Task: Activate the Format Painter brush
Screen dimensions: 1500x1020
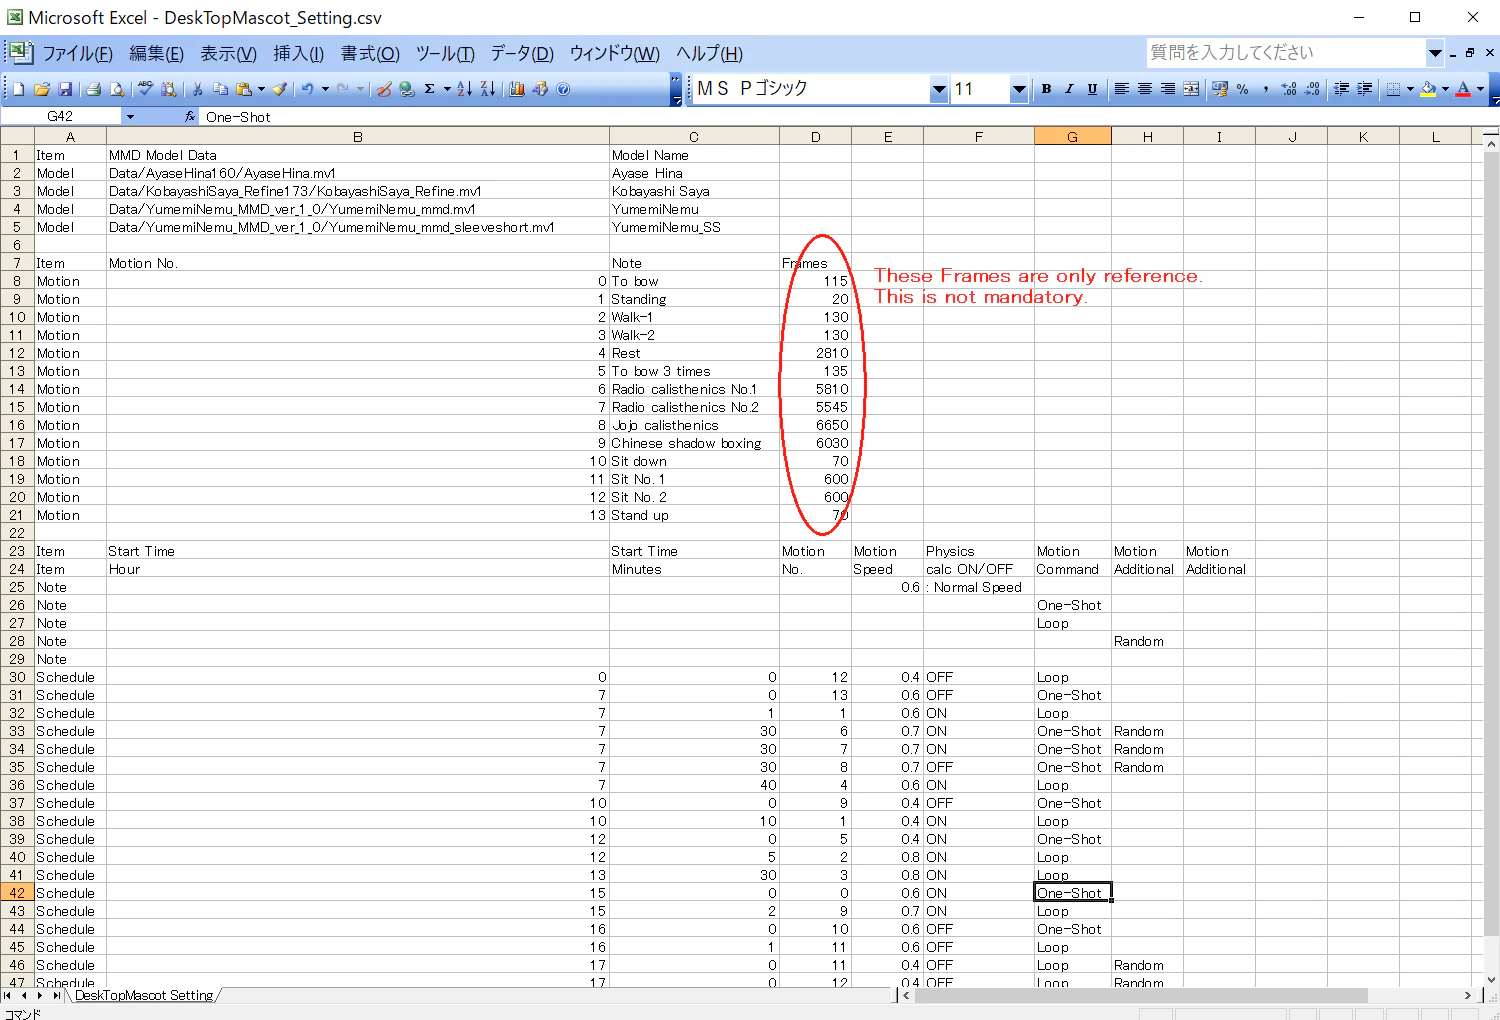Action: point(280,89)
